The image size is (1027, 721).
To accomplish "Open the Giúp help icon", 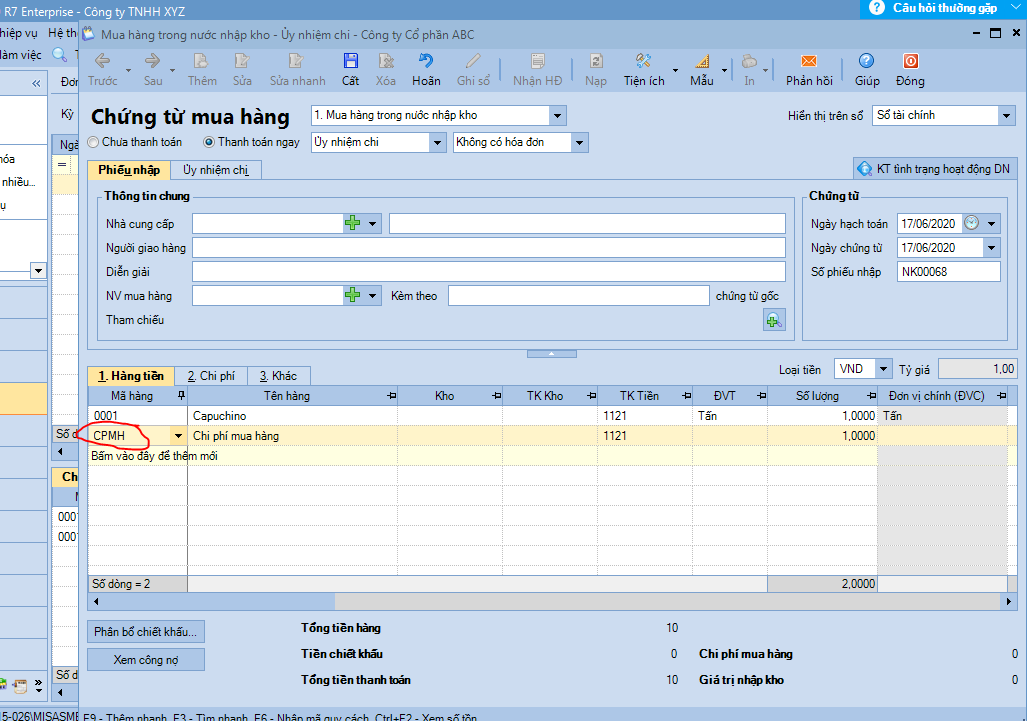I will click(x=866, y=62).
